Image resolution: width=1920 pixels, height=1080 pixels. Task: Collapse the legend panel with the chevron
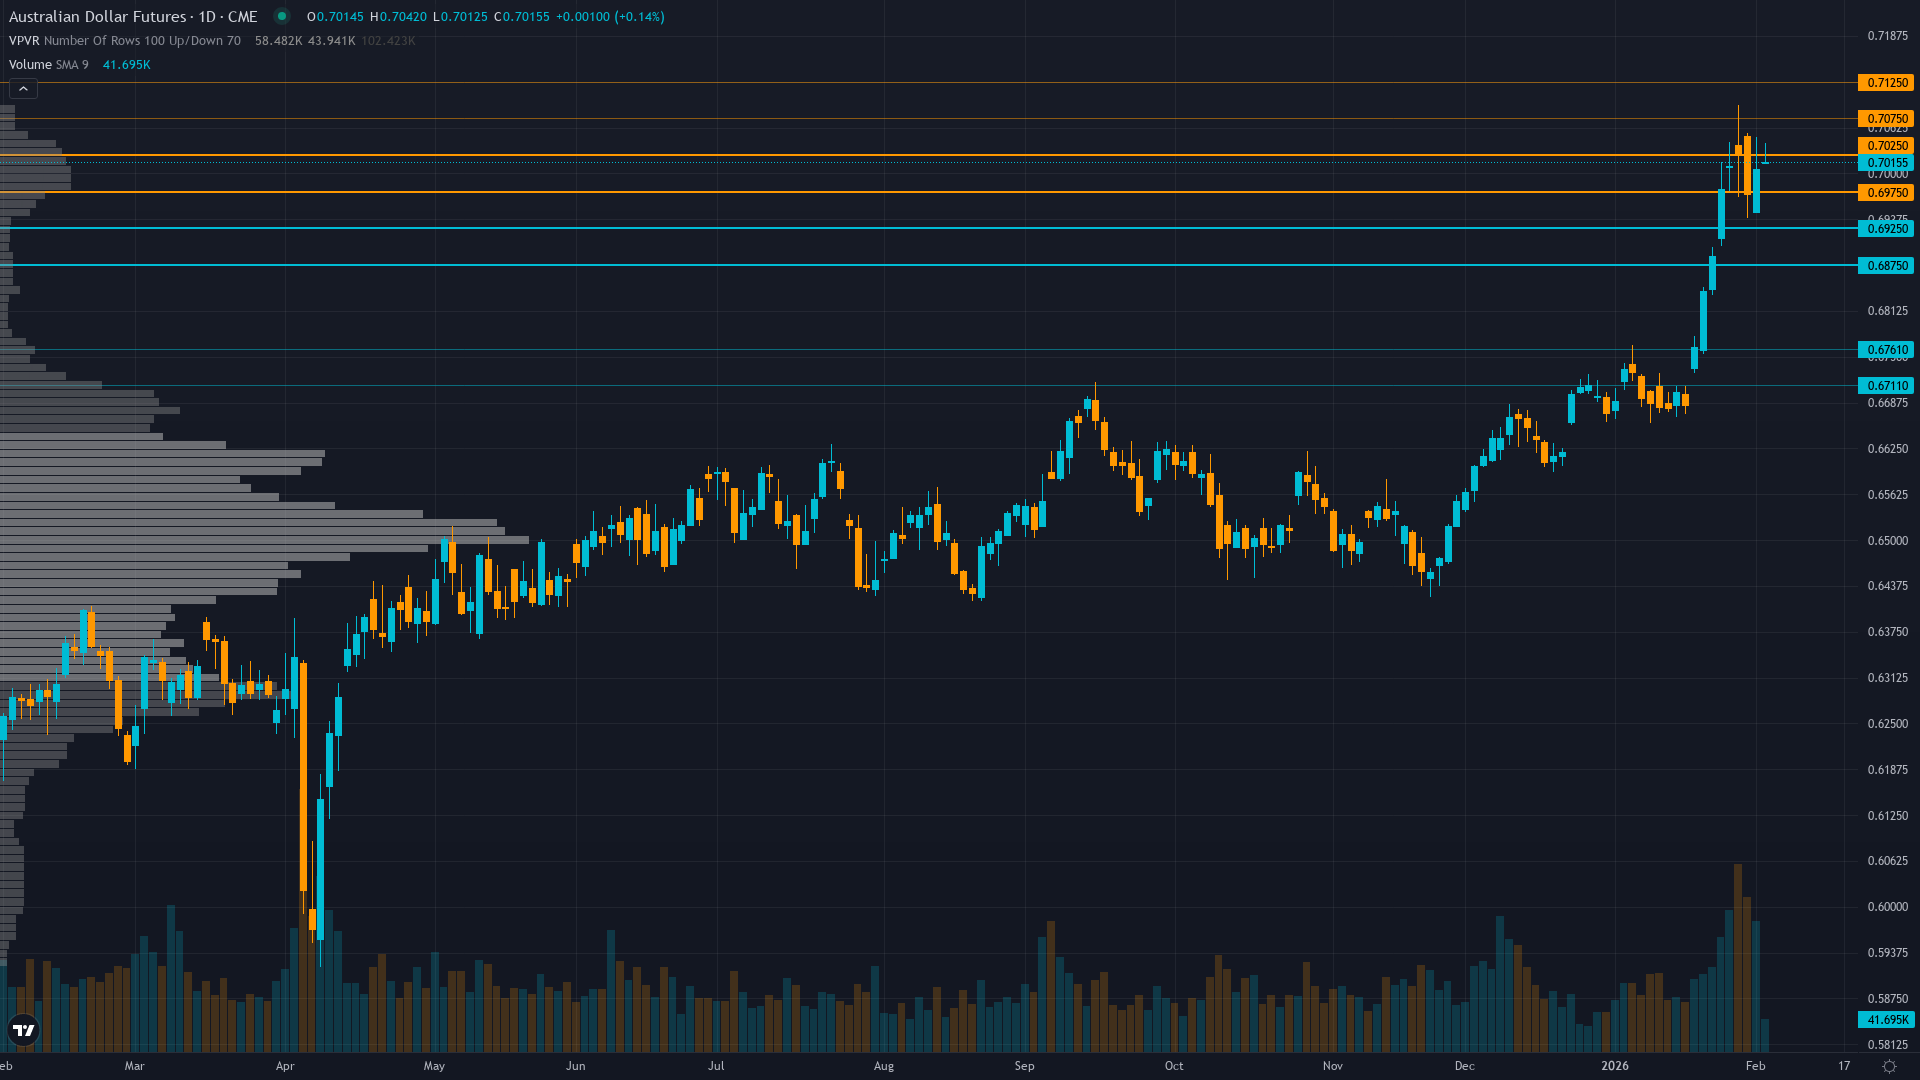[22, 88]
